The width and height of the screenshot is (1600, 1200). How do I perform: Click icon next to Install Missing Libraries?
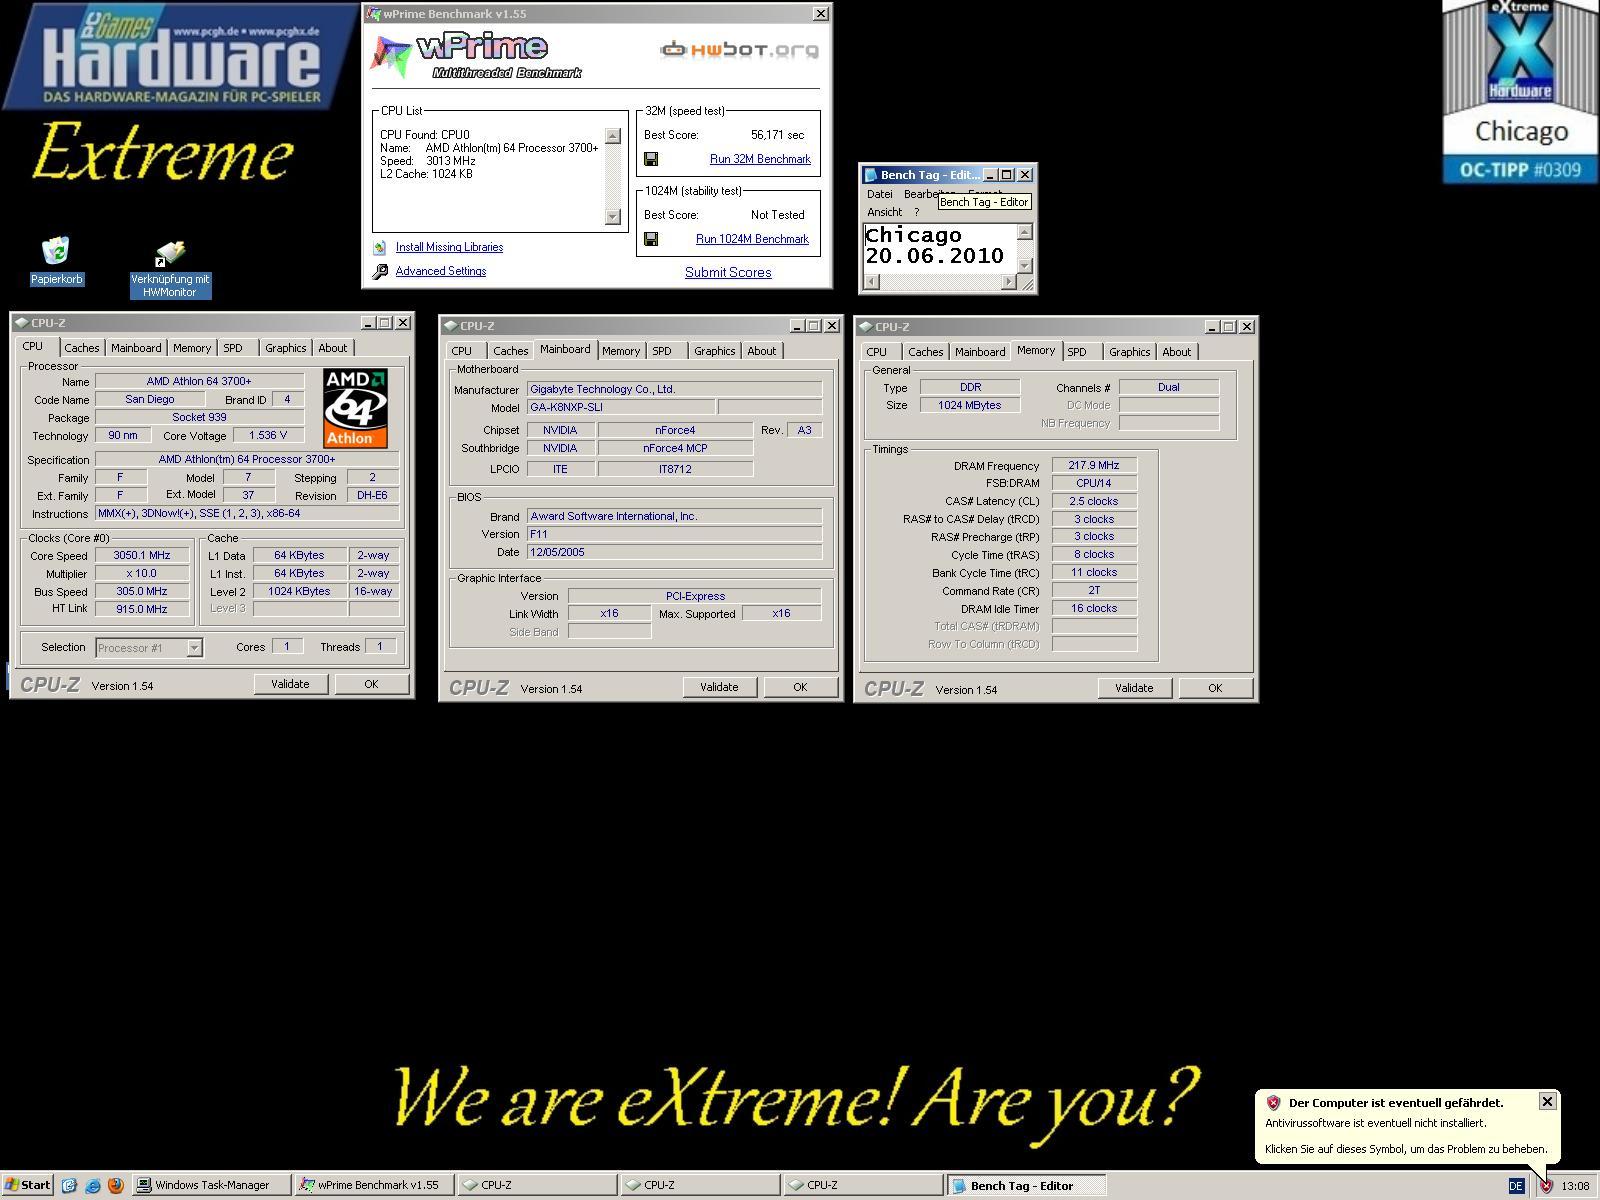380,247
